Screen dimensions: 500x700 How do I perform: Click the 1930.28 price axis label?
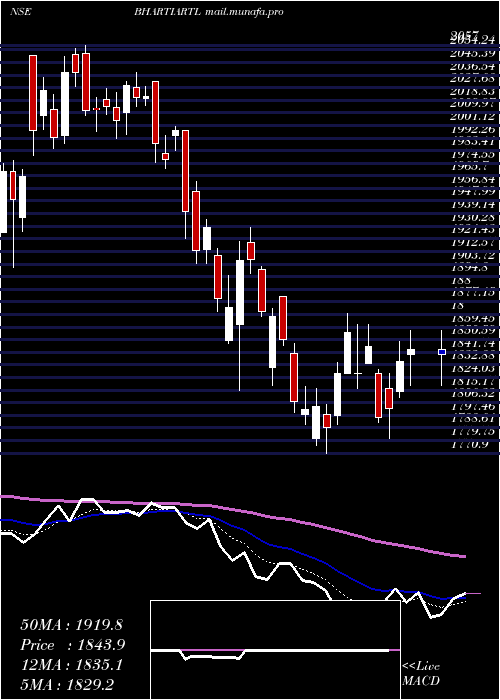[473, 217]
